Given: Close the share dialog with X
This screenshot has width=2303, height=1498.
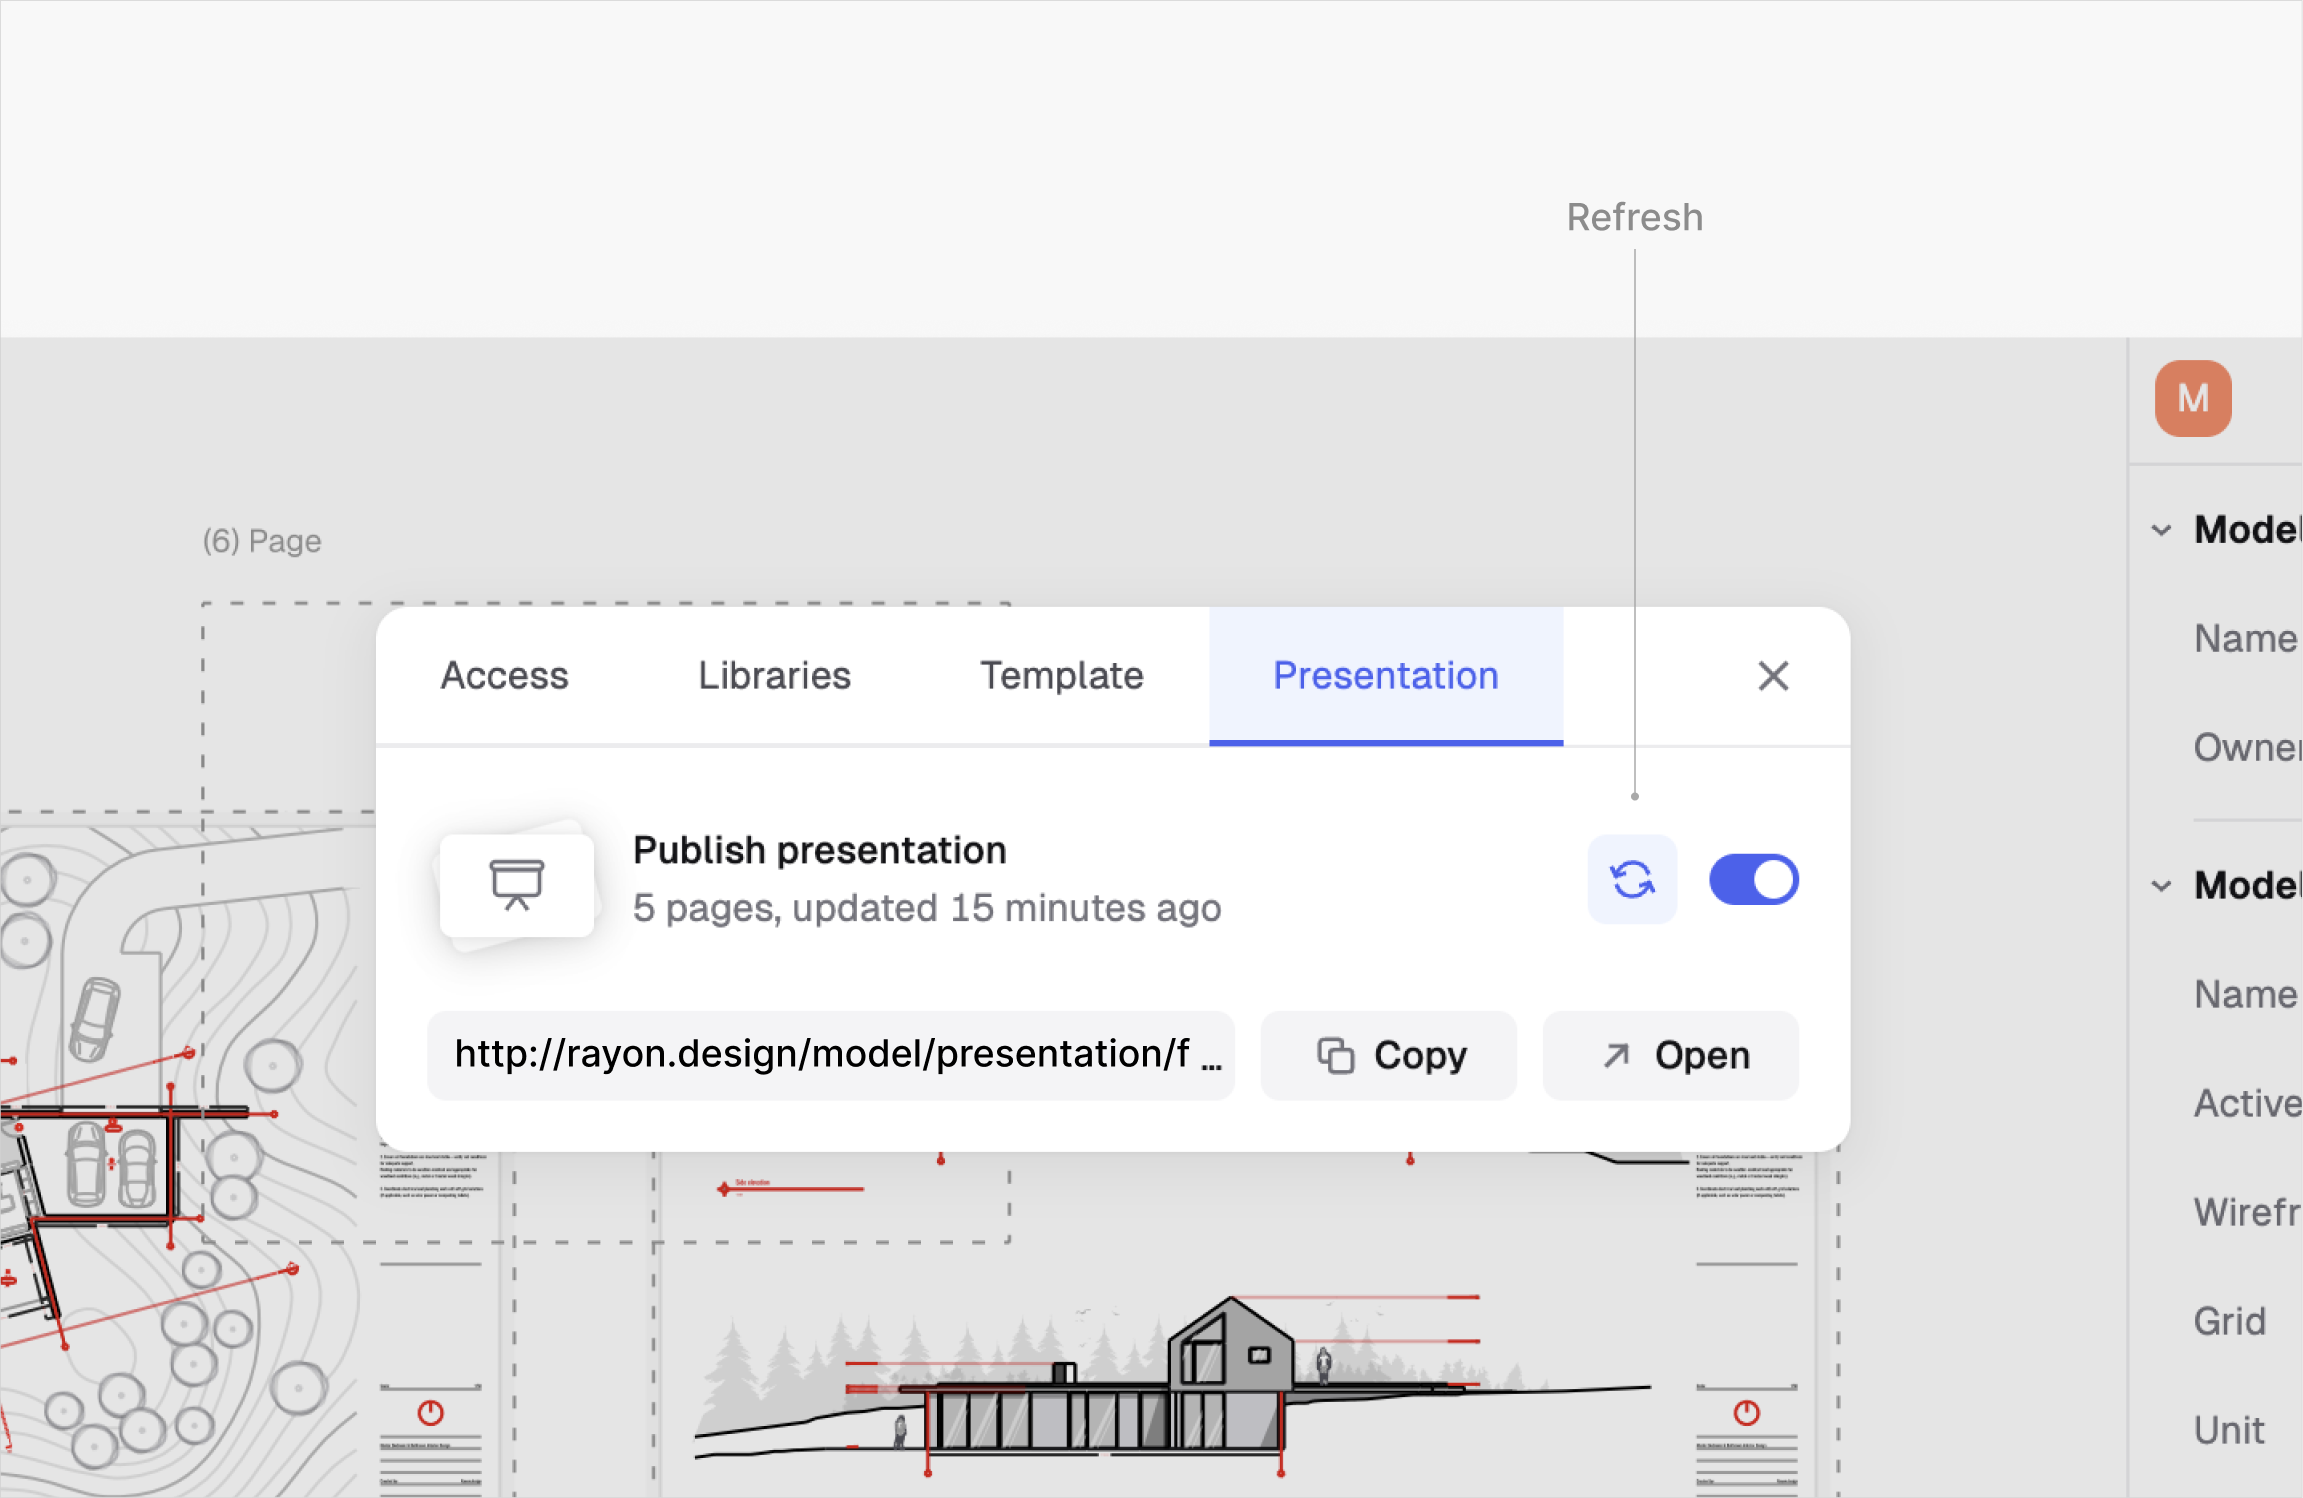Looking at the screenshot, I should tap(1772, 676).
